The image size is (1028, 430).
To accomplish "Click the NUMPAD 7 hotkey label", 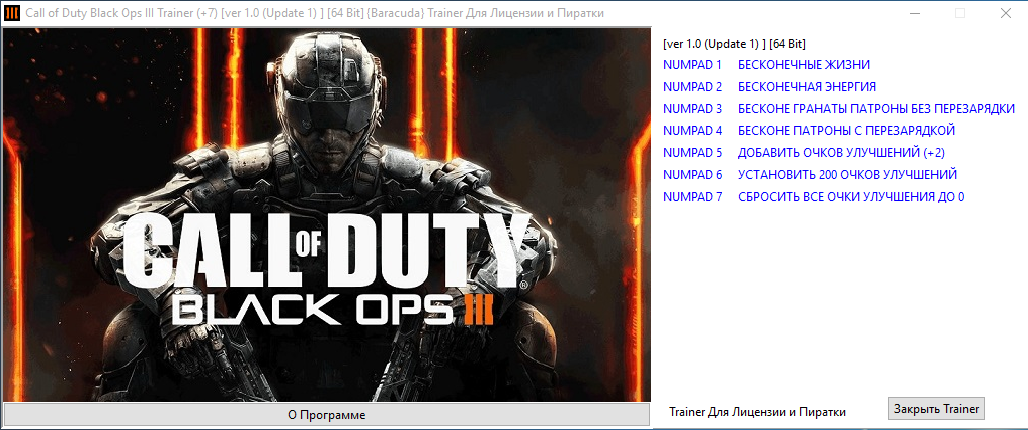I will (692, 197).
